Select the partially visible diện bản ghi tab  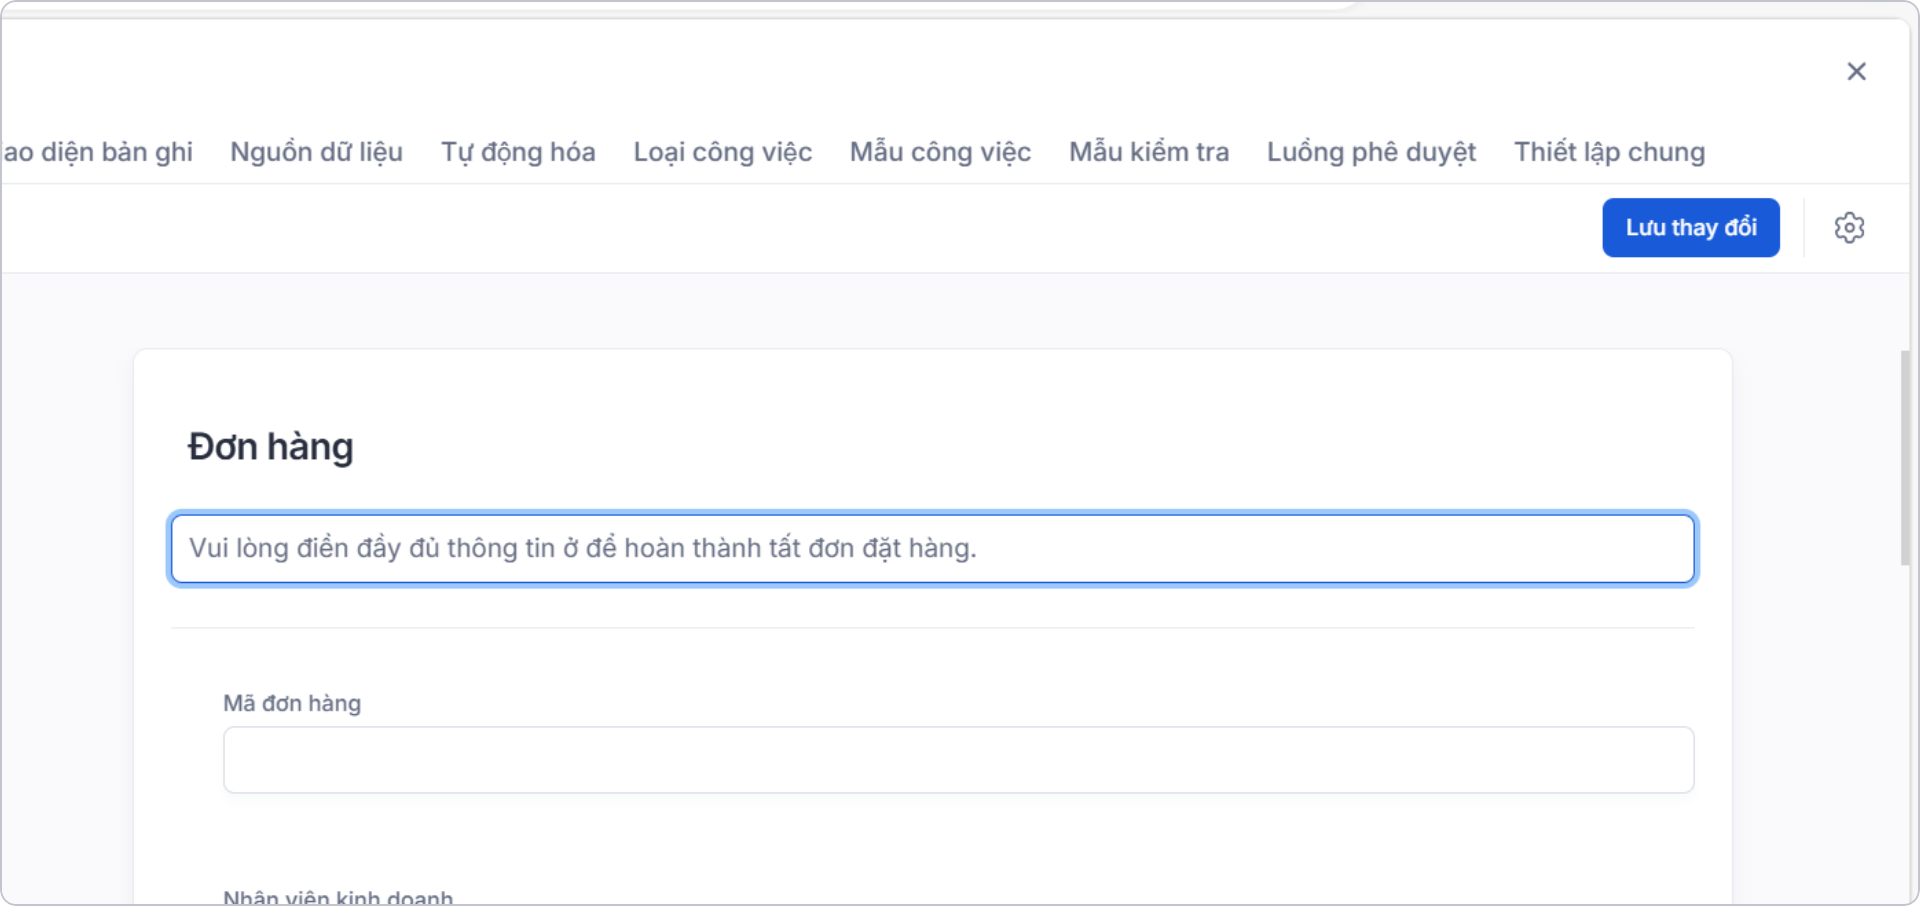coord(98,152)
